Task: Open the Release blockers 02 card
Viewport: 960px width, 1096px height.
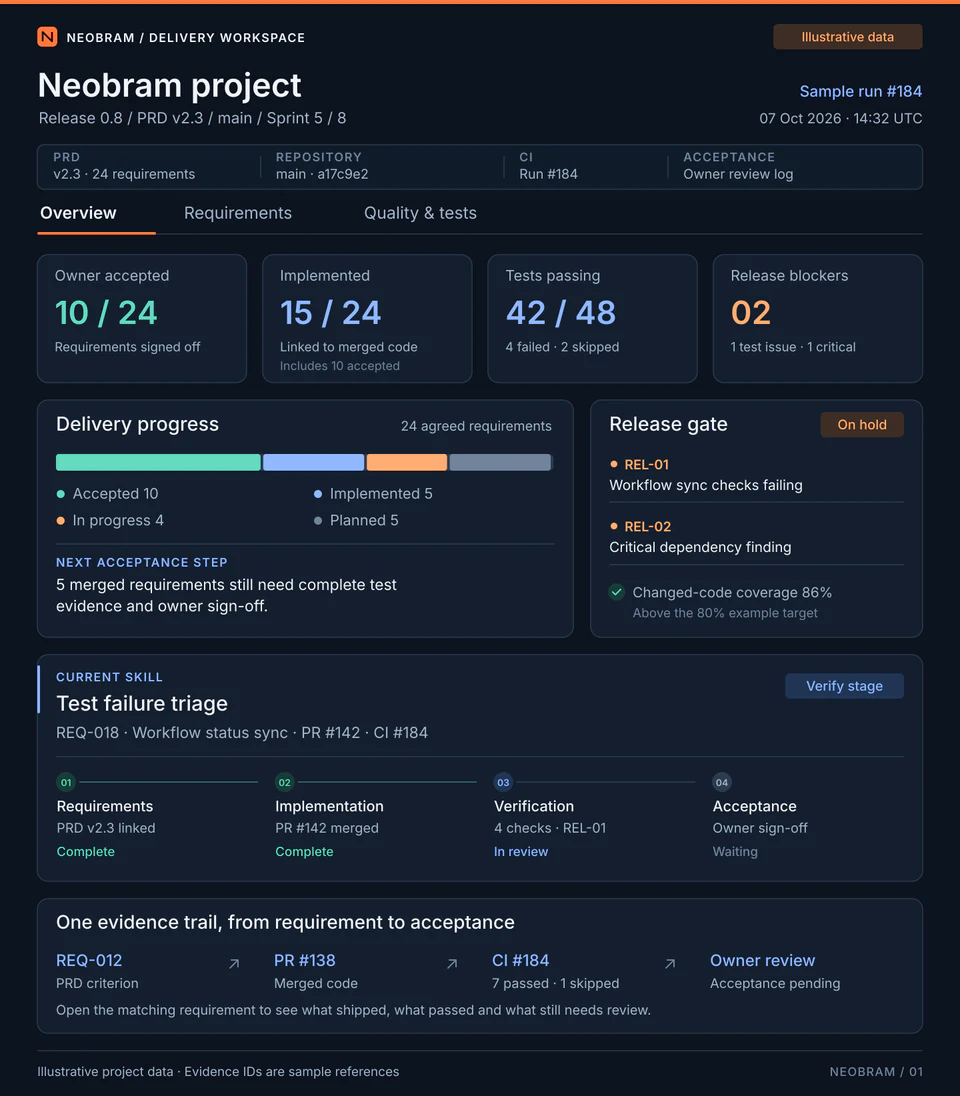Action: pos(817,318)
